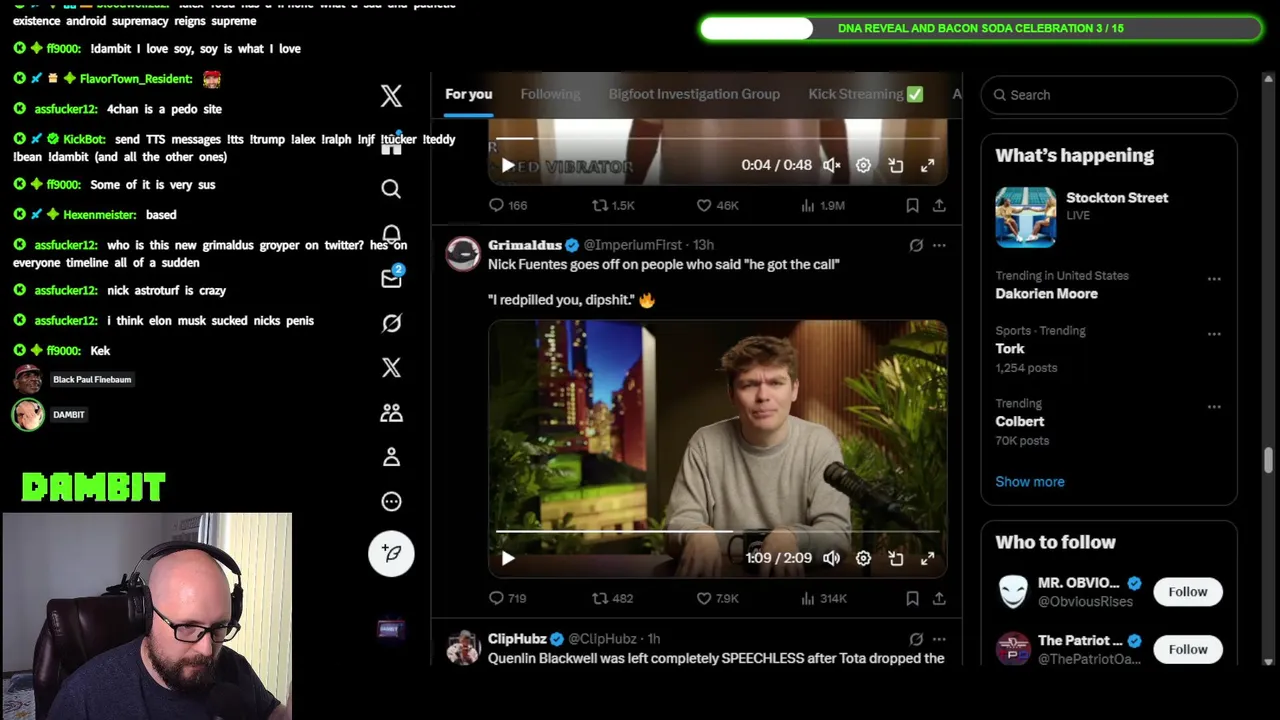Click Grok icon on ClipHubz post
The height and width of the screenshot is (720, 1280).
916,639
